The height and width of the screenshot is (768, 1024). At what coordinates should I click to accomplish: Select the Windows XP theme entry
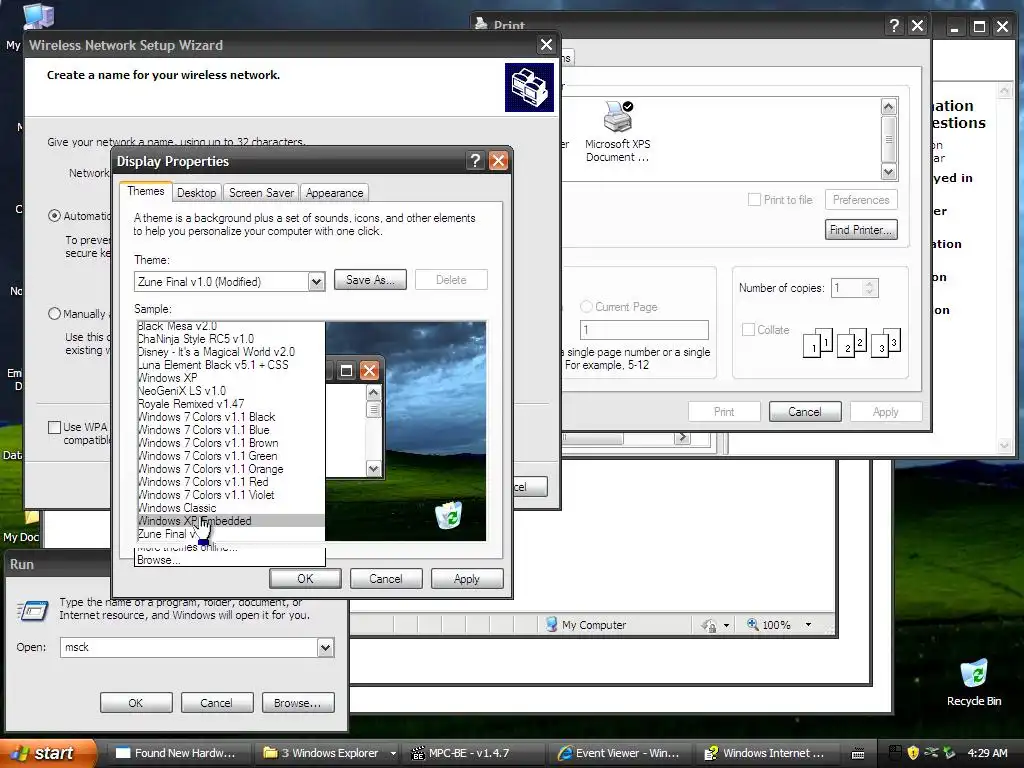point(231,377)
